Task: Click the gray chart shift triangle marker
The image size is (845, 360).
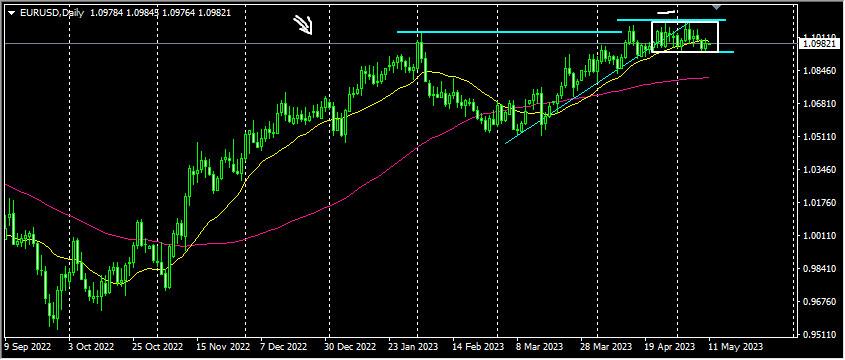Action: pyautogui.click(x=716, y=6)
